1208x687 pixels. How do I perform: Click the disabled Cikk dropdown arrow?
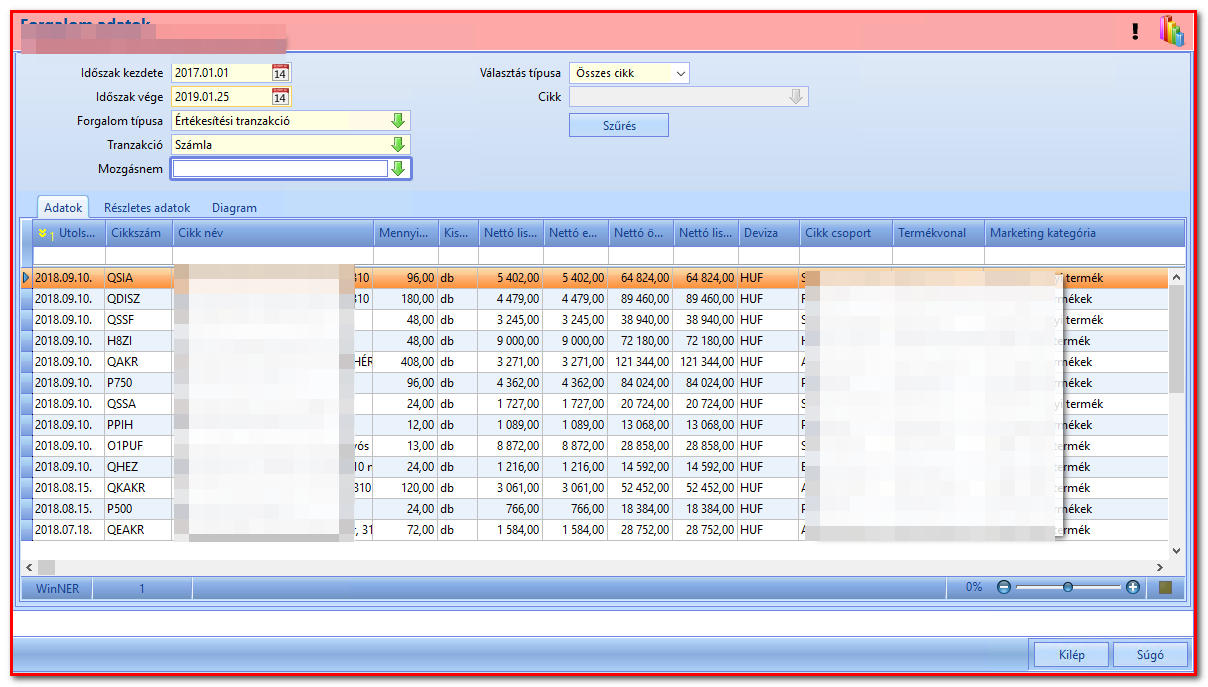796,97
